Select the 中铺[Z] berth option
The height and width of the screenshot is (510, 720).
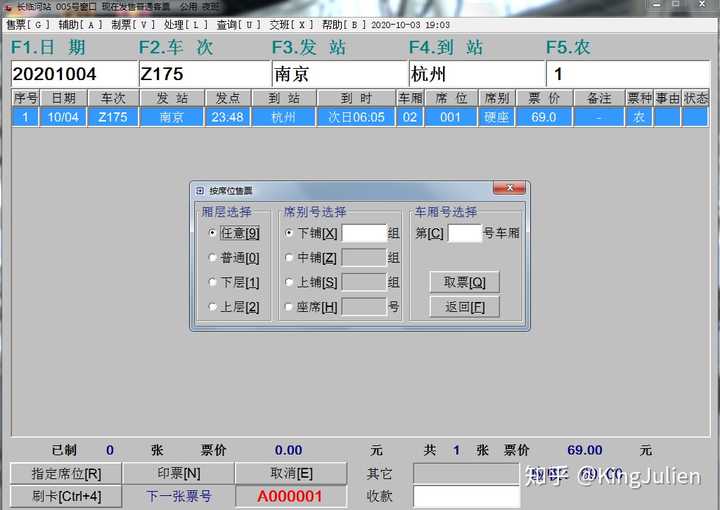pyautogui.click(x=289, y=258)
